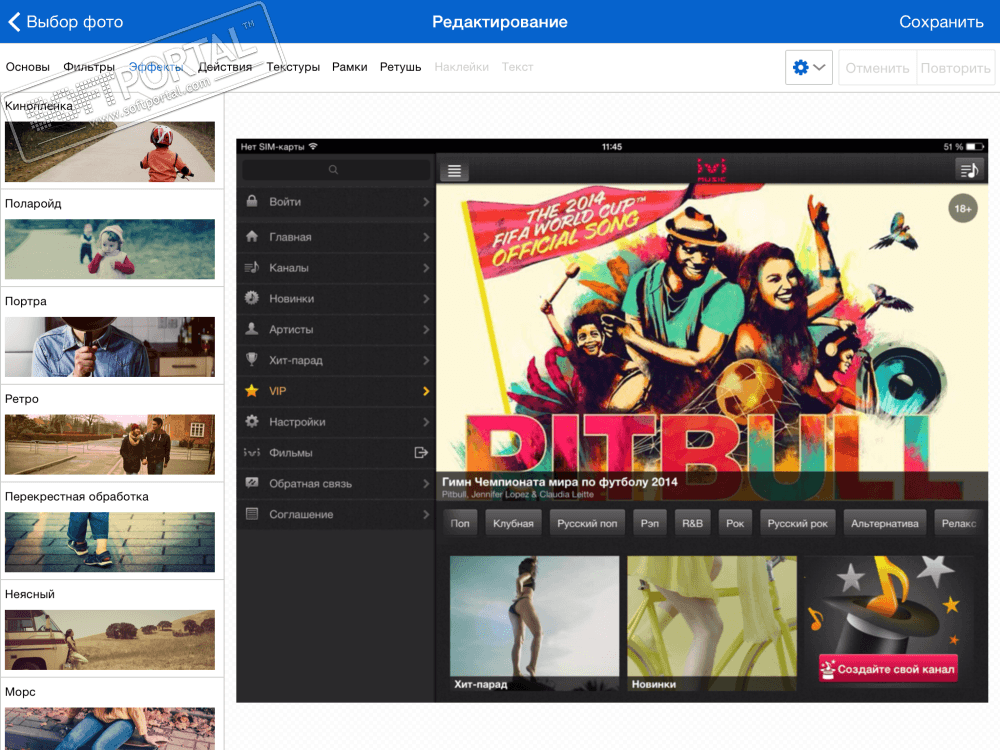Screen dimensions: 1000x750
Task: Expand the Соглашение row chevron
Action: (426, 514)
